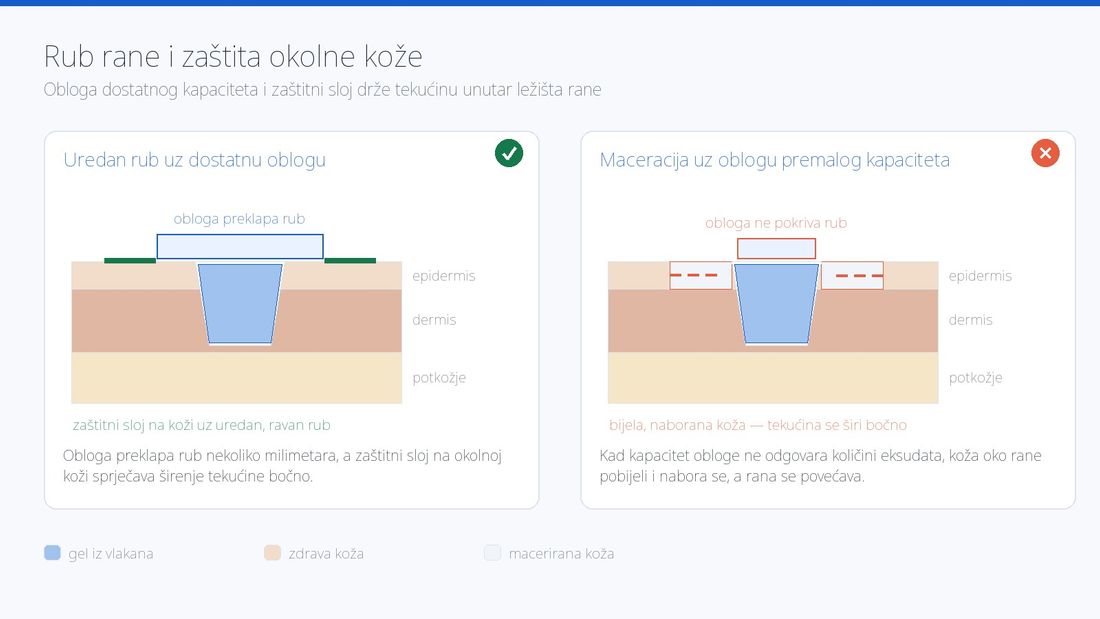Click the 'dermis' label in left diagram
The image size is (1100, 619).
pos(434,320)
